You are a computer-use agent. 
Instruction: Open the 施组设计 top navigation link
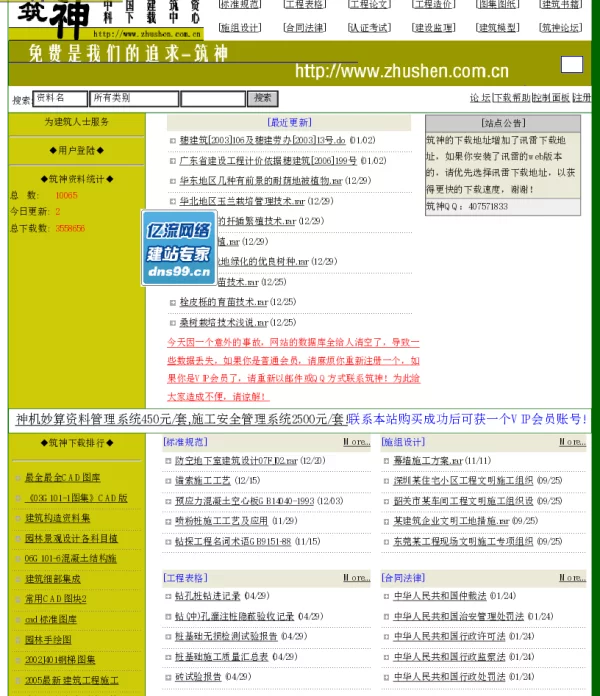pos(240,28)
